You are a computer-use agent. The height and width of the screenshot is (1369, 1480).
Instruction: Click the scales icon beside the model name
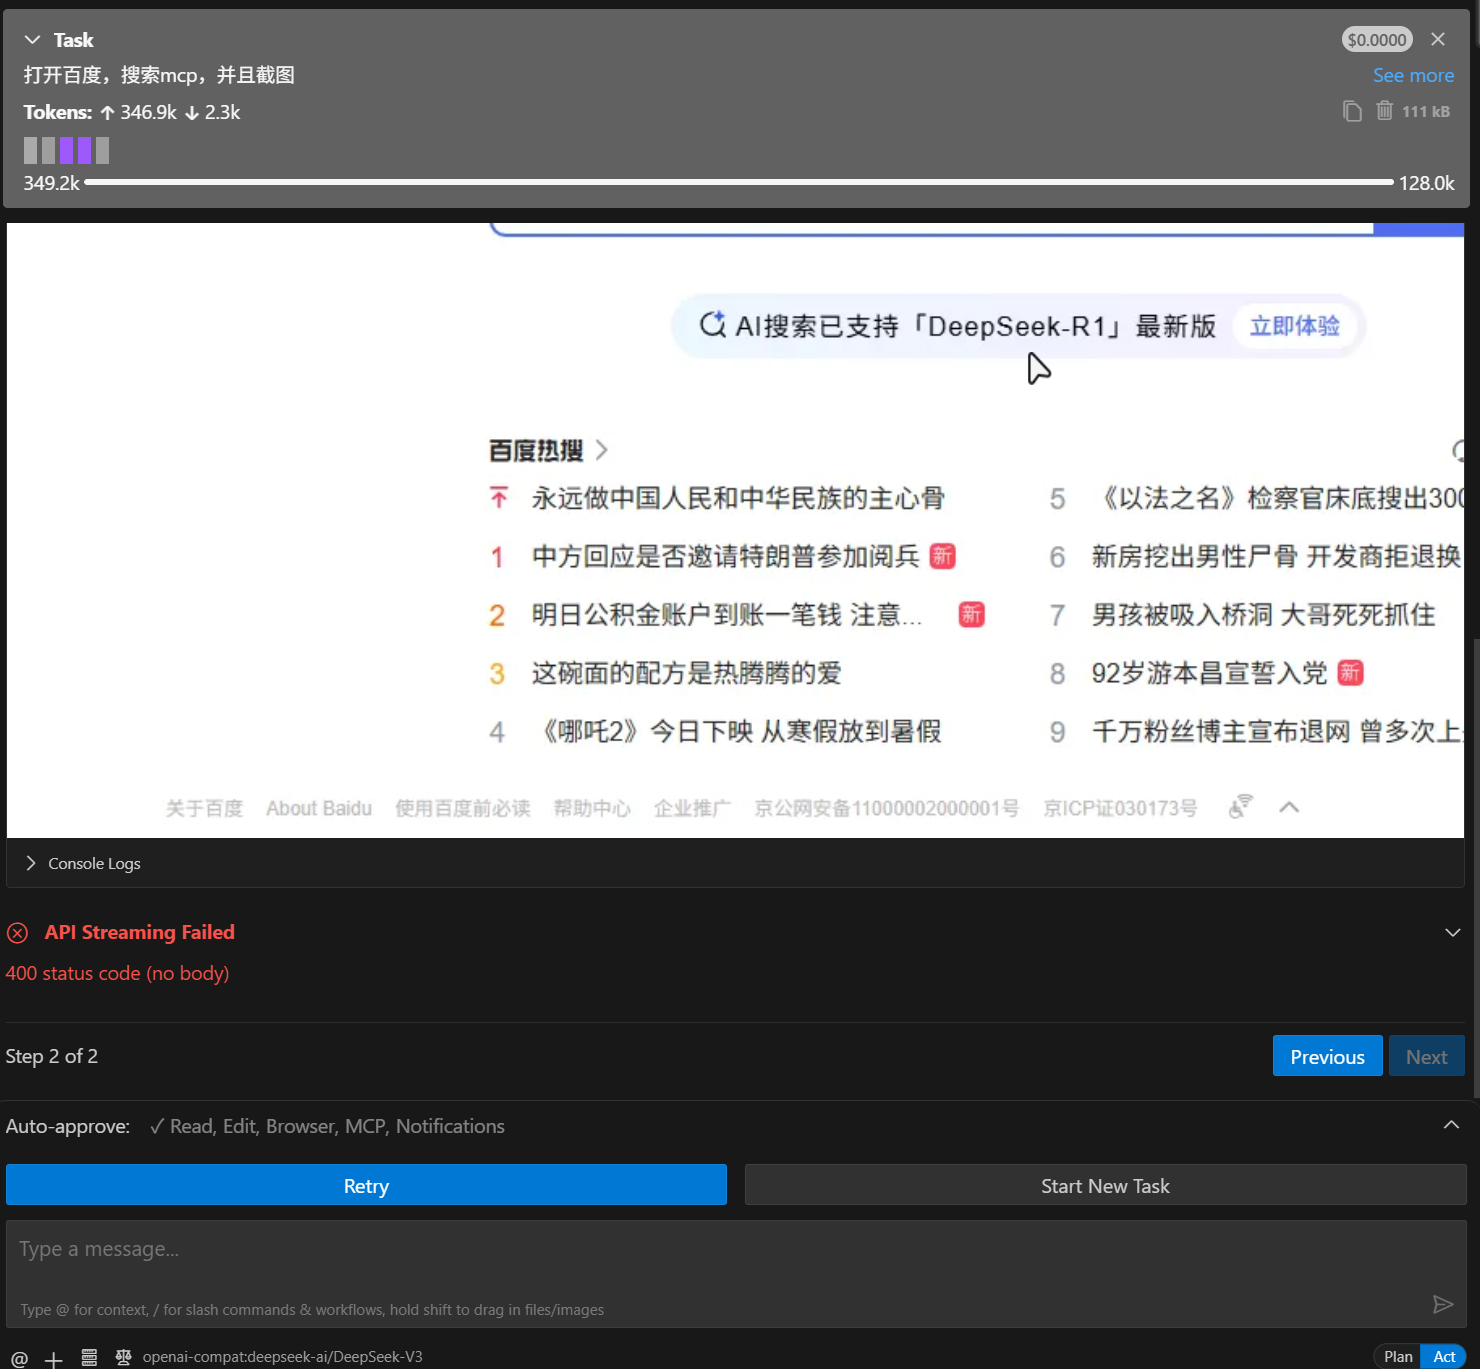(x=123, y=1357)
